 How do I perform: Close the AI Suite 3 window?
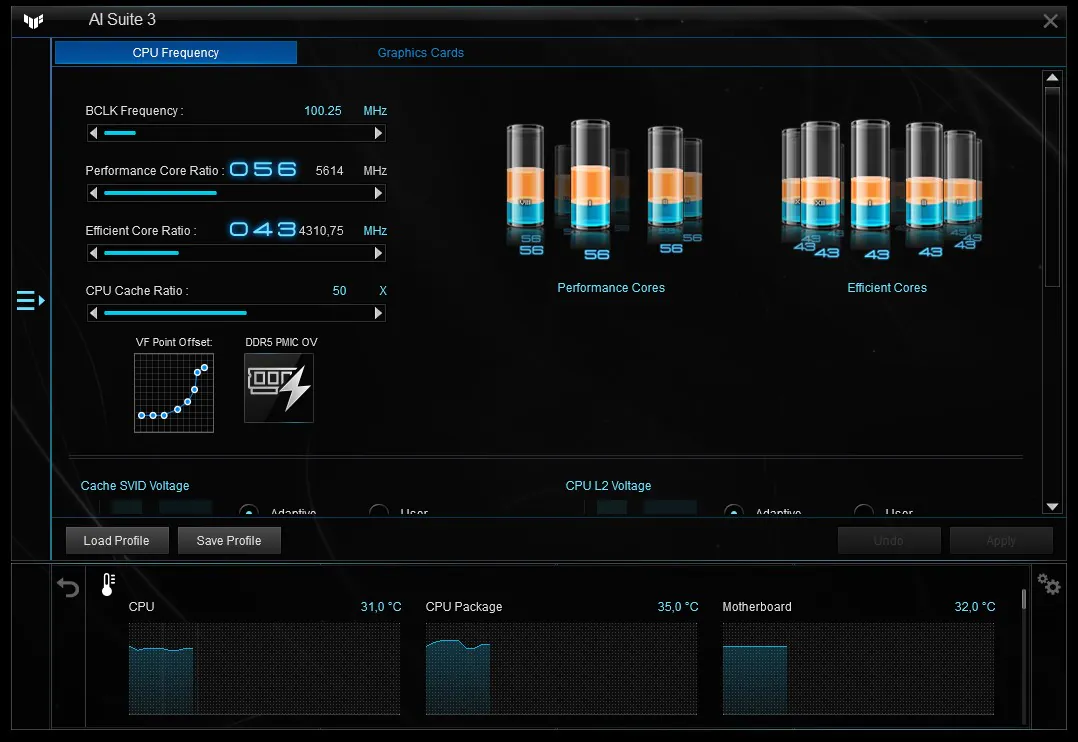[x=1050, y=21]
